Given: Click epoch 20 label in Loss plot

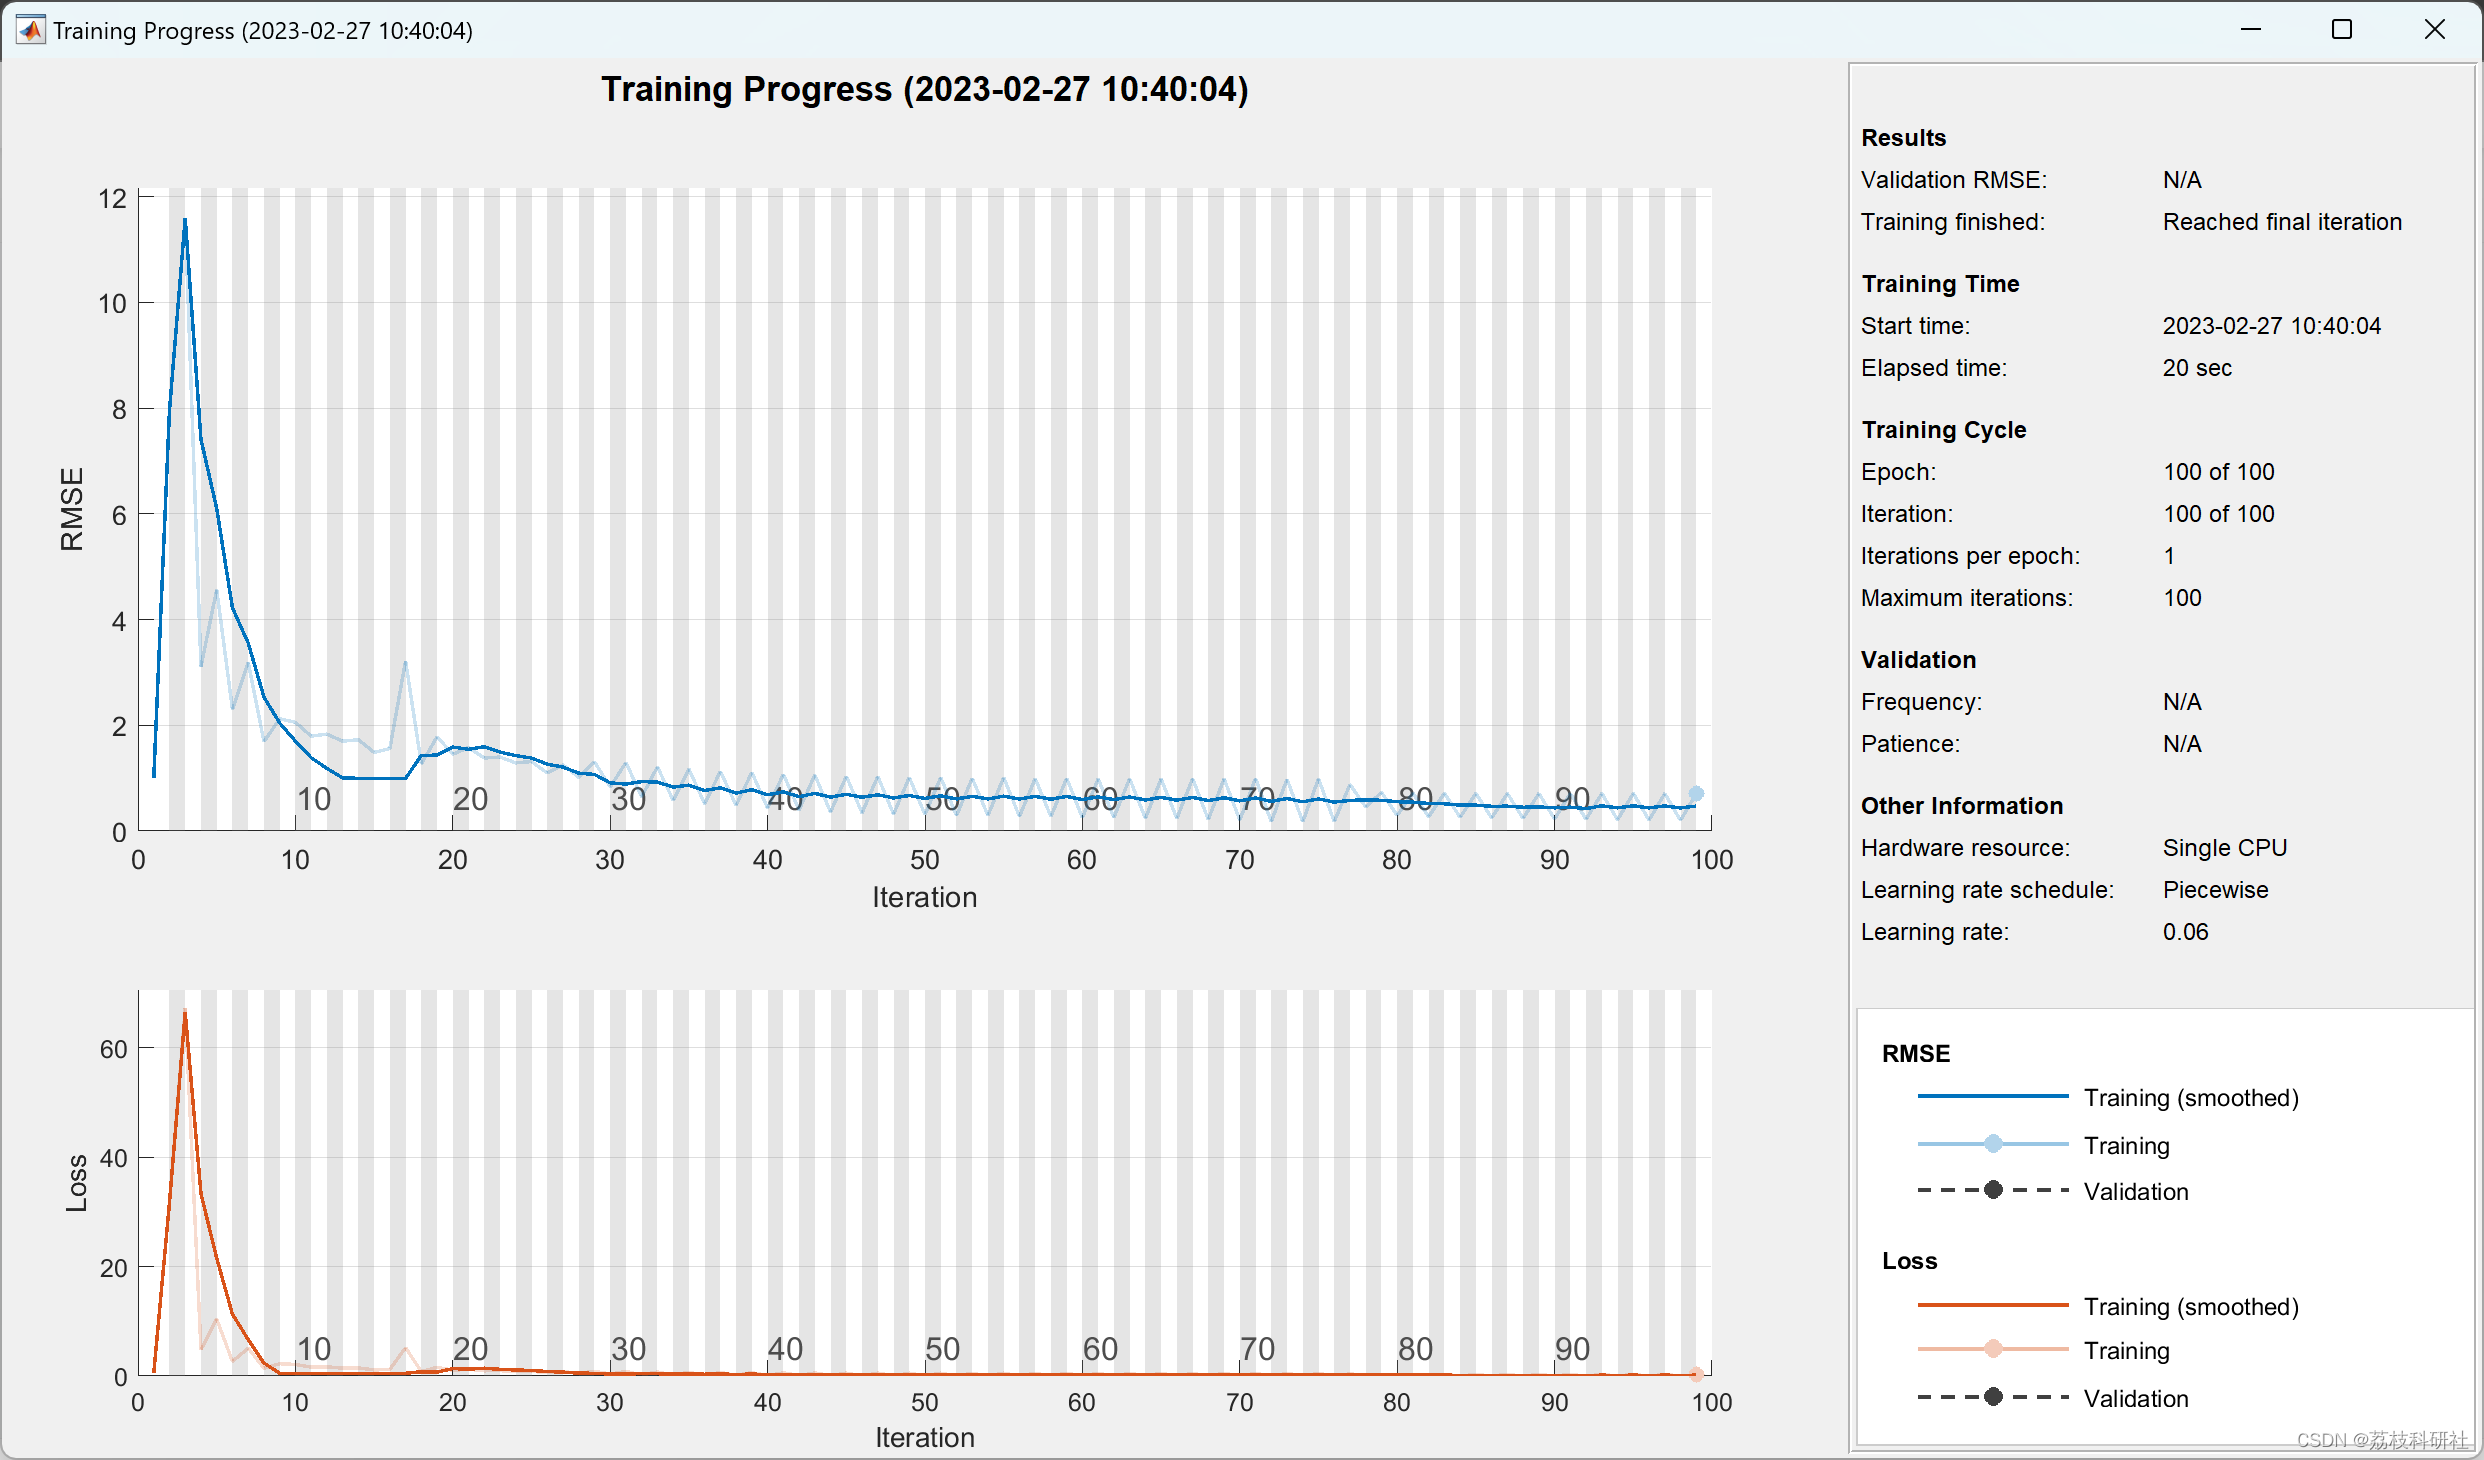Looking at the screenshot, I should coord(470,1349).
